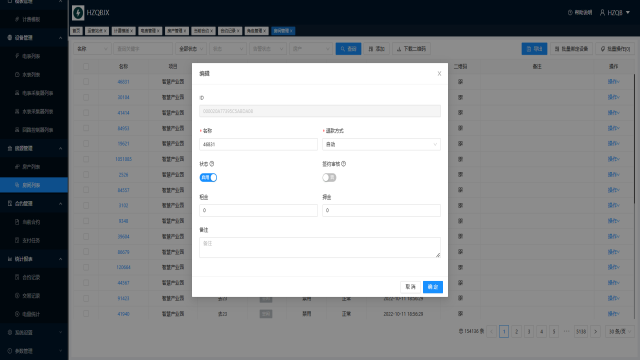640x360 pixels.
Task: Click the 交易记录 sidebar icon
Action: [x=17, y=296]
